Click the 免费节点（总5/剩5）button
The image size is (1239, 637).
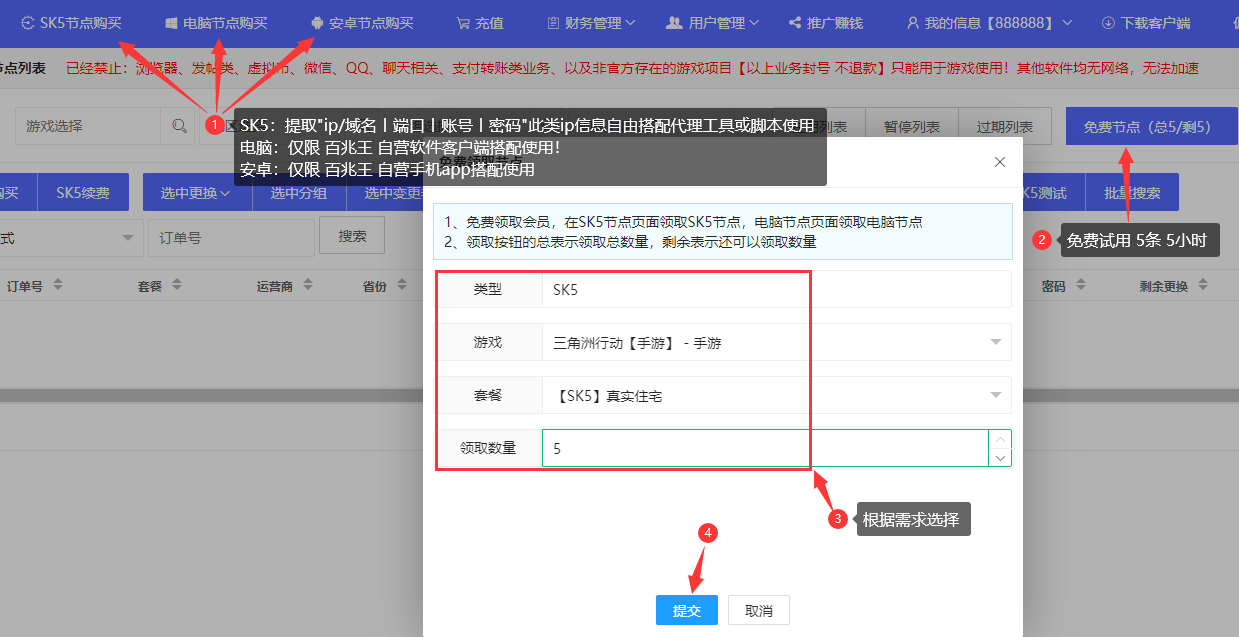[x=1150, y=126]
